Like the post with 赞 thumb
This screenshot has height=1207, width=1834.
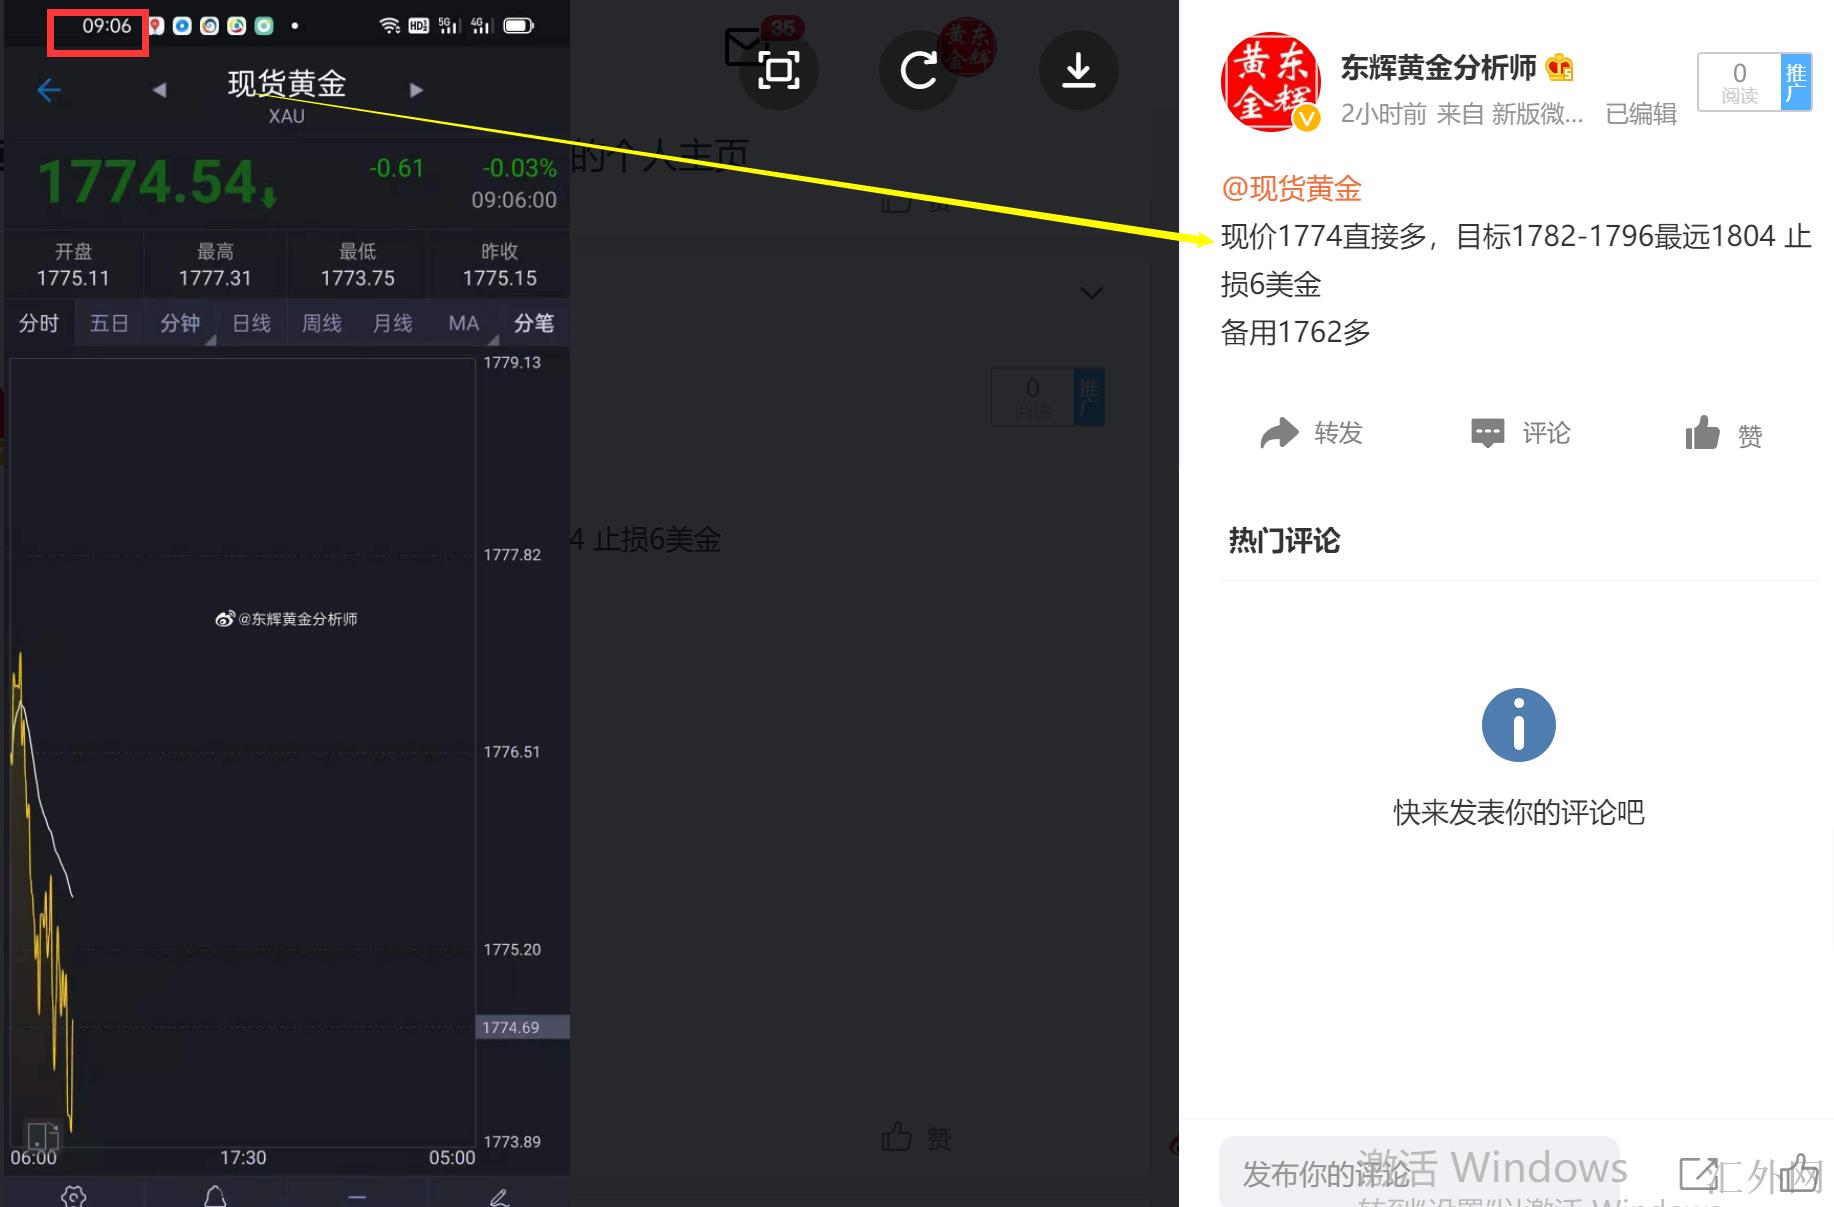click(x=1702, y=434)
